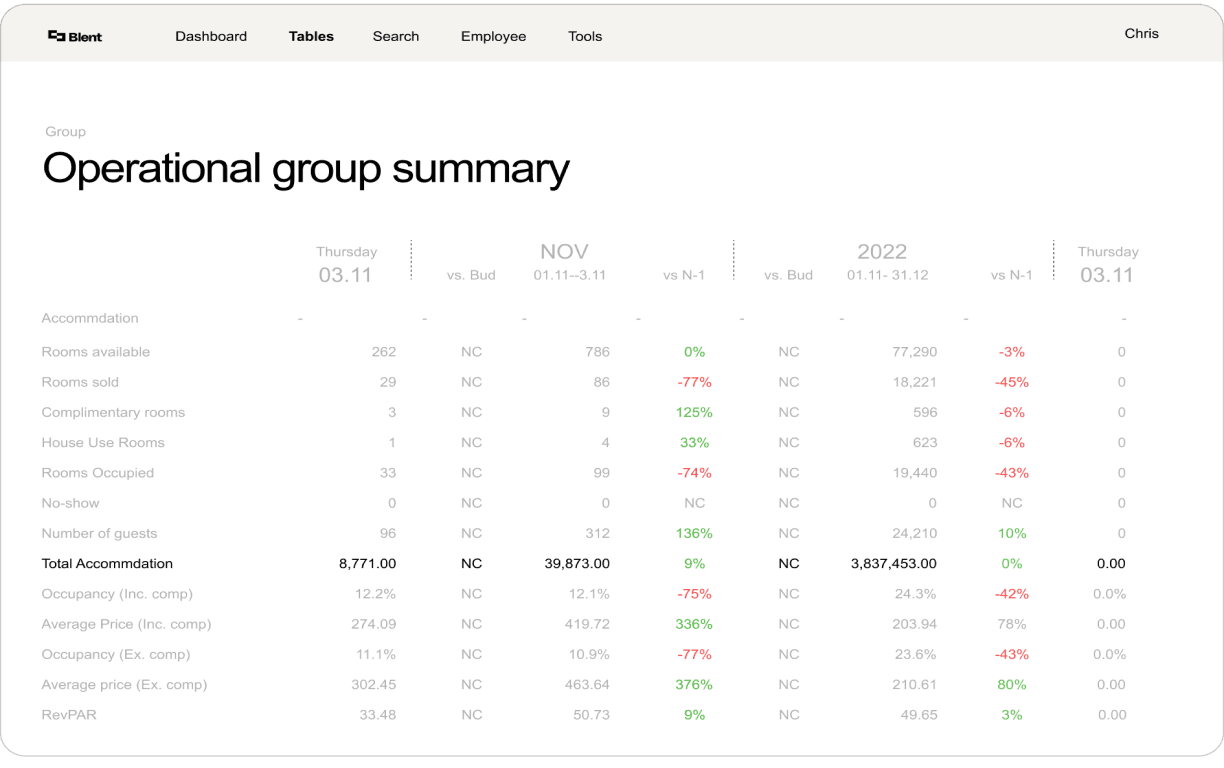Open the Search navigation item
This screenshot has height=768, width=1224.
pyautogui.click(x=396, y=36)
